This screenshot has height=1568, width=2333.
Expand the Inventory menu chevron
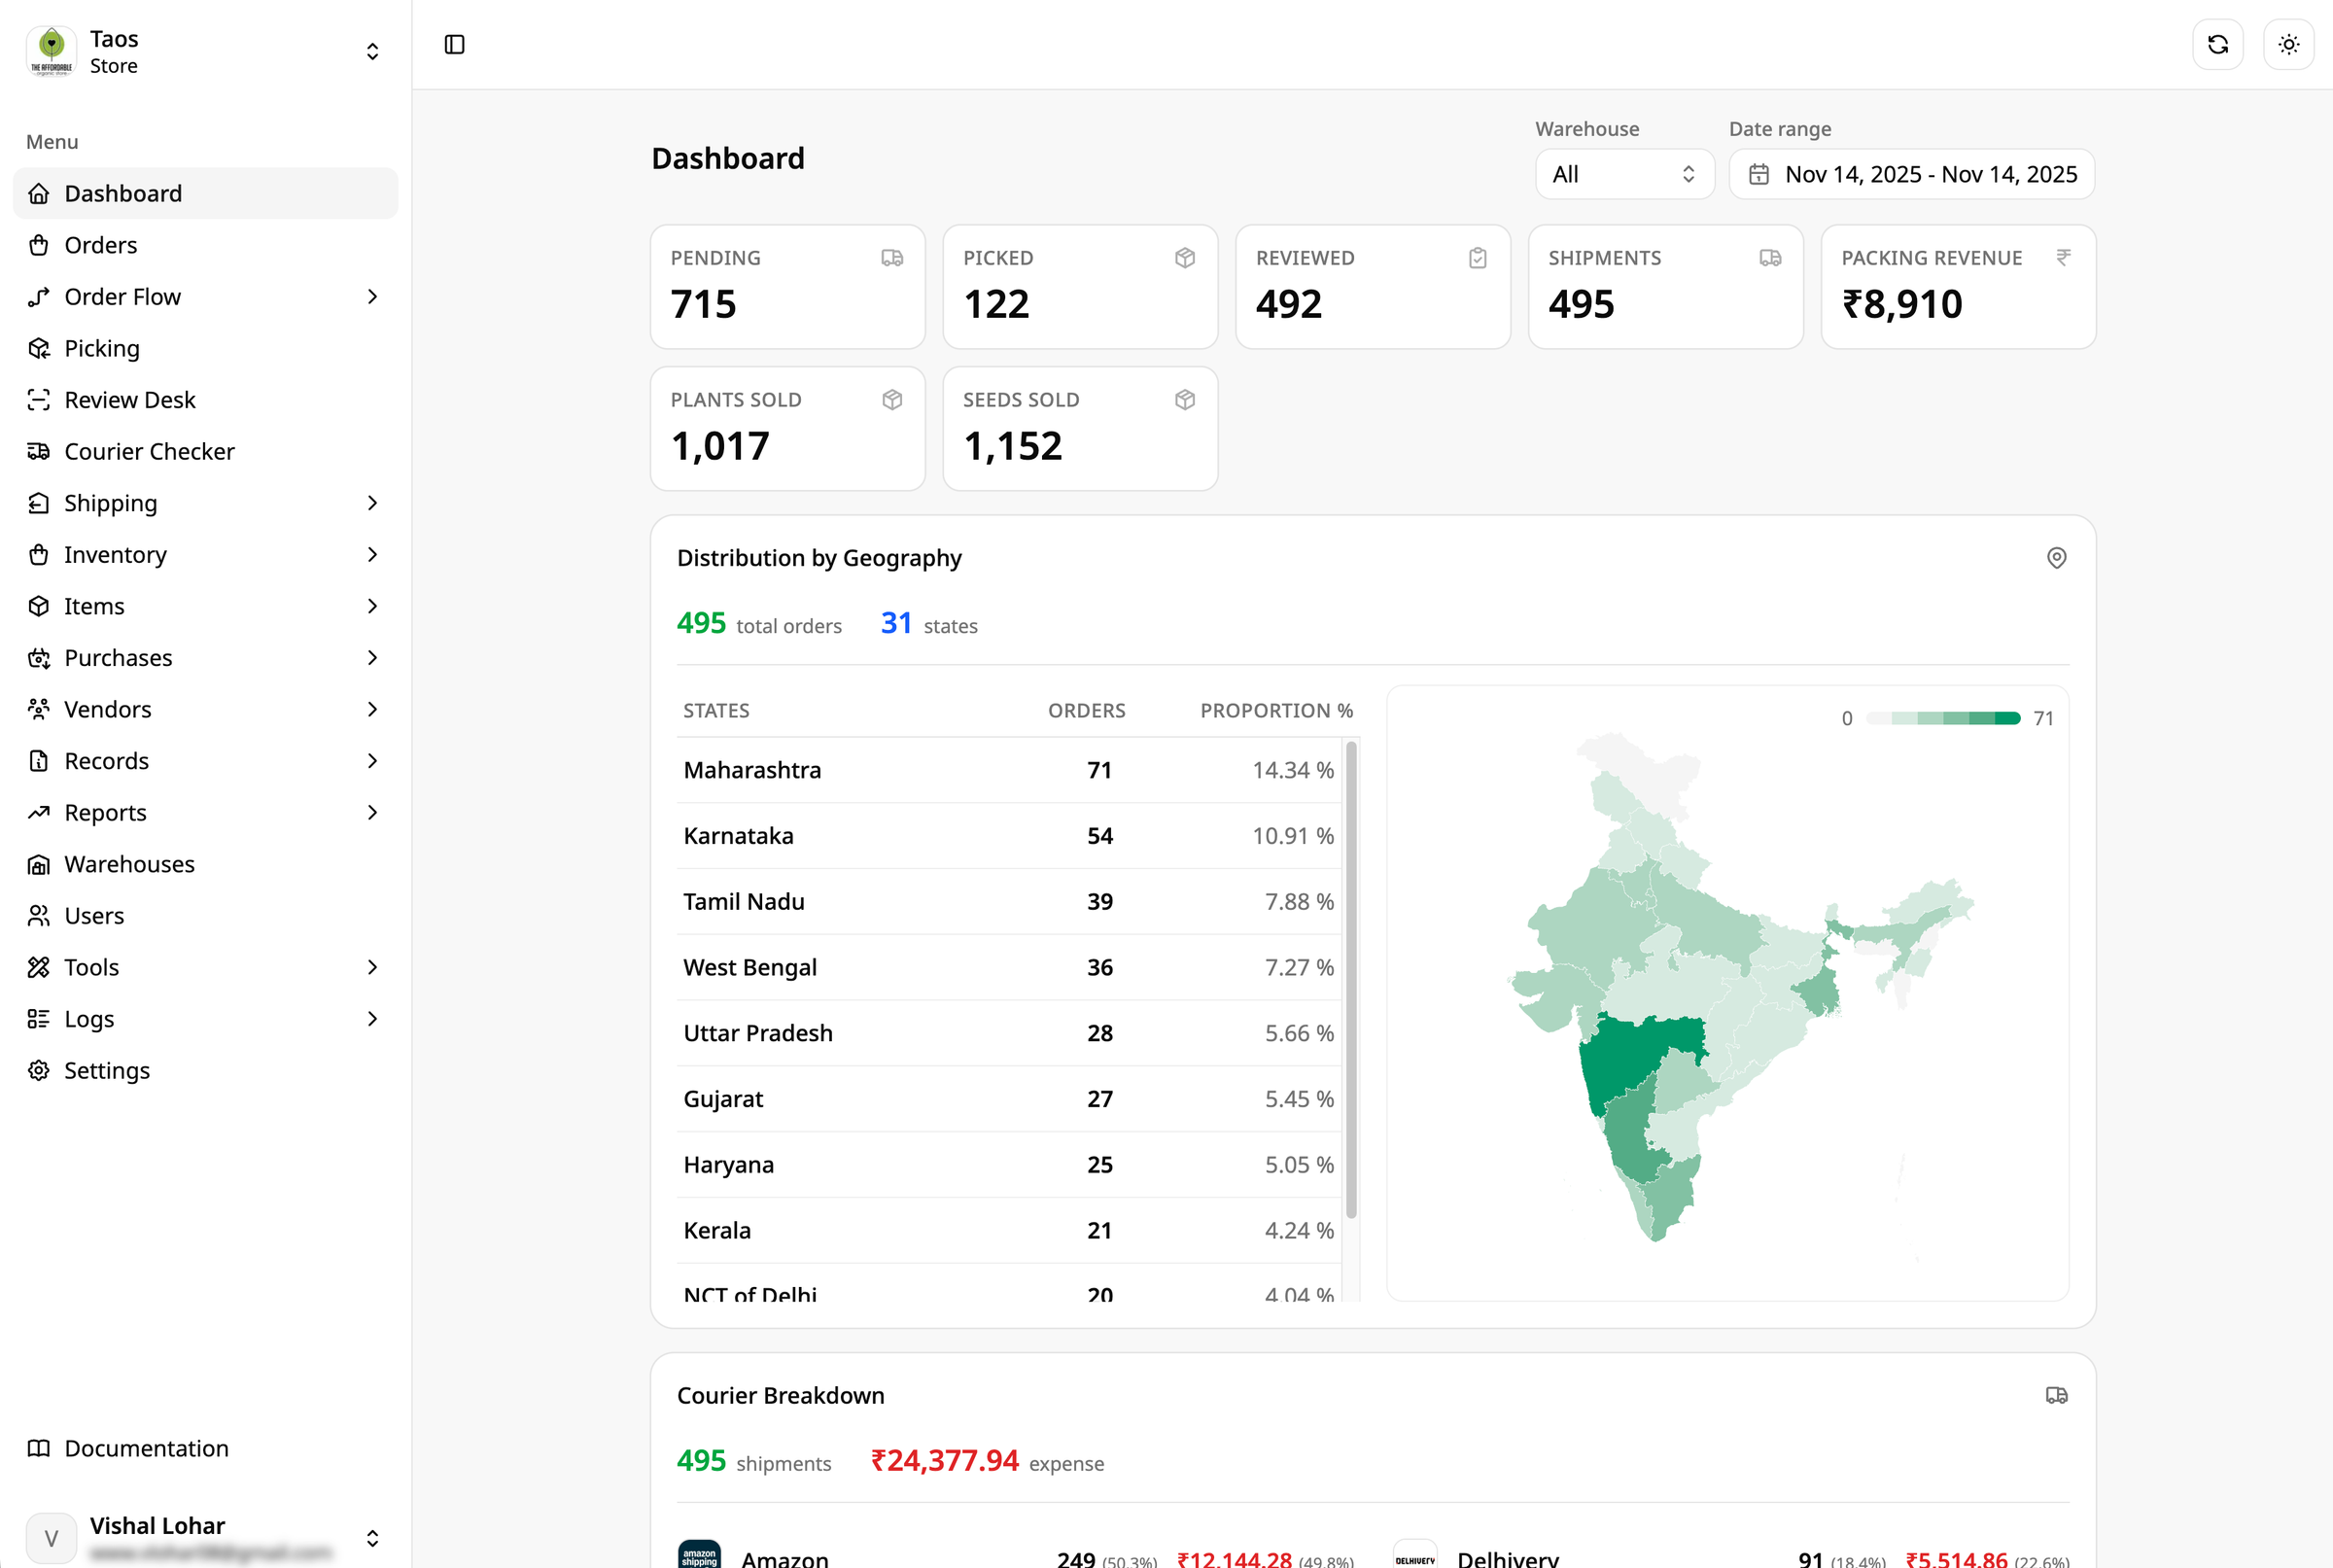coord(372,555)
